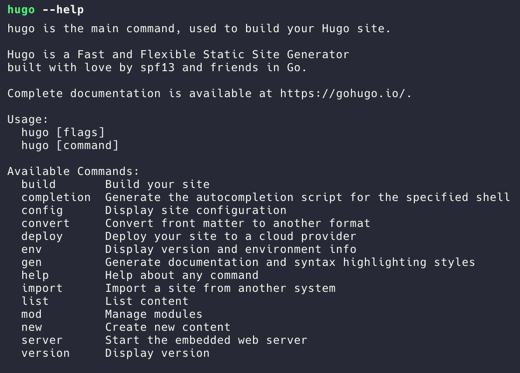Screen dimensions: 520x373
Task: Click the env command name
Action: pyautogui.click(x=32, y=250)
